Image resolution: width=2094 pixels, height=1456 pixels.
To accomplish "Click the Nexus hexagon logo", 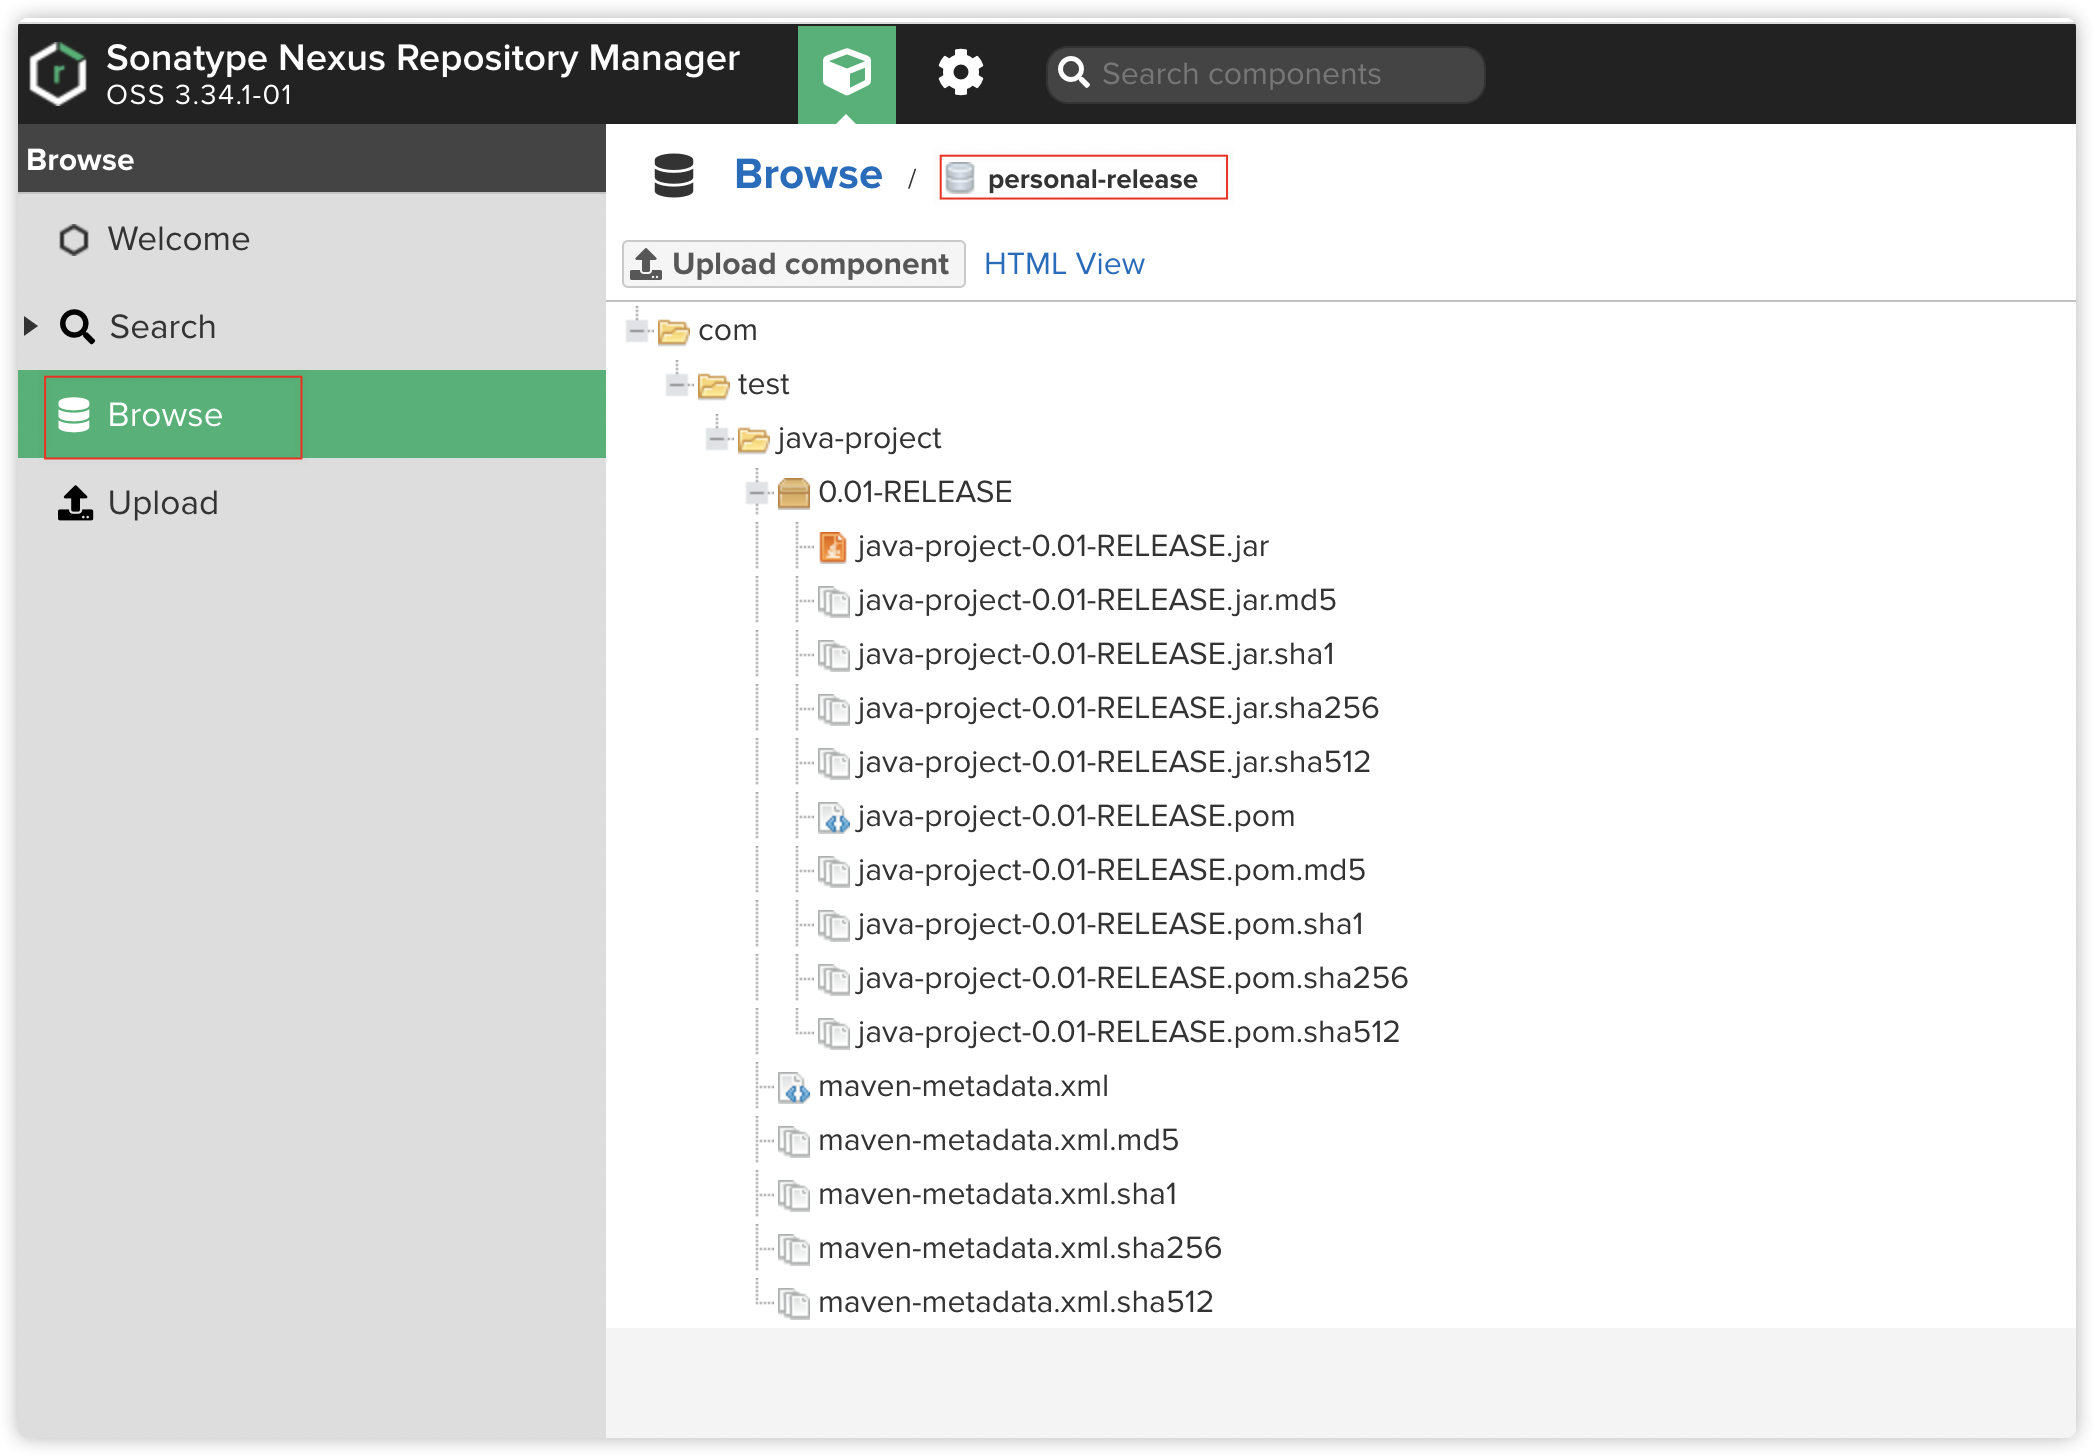I will click(x=58, y=74).
